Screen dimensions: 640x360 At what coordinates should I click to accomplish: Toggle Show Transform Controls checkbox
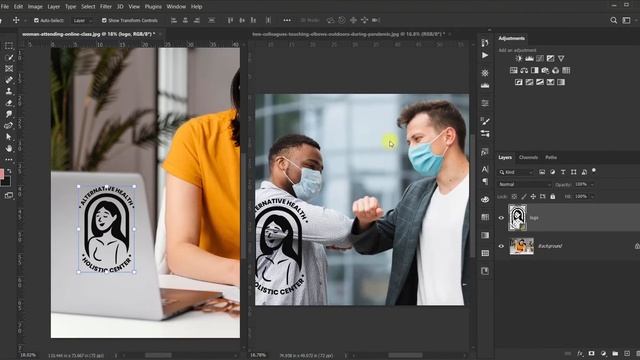point(104,20)
